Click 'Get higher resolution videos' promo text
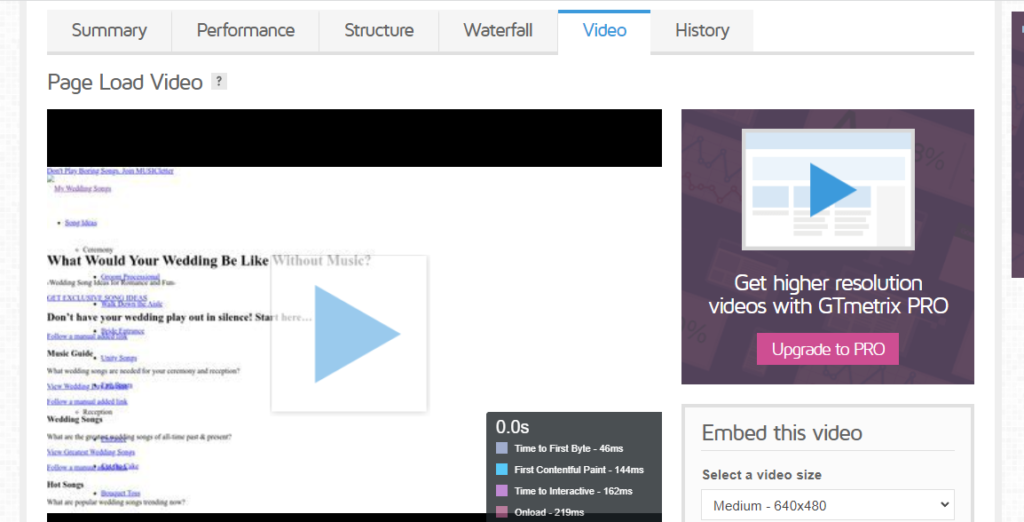 [827, 294]
